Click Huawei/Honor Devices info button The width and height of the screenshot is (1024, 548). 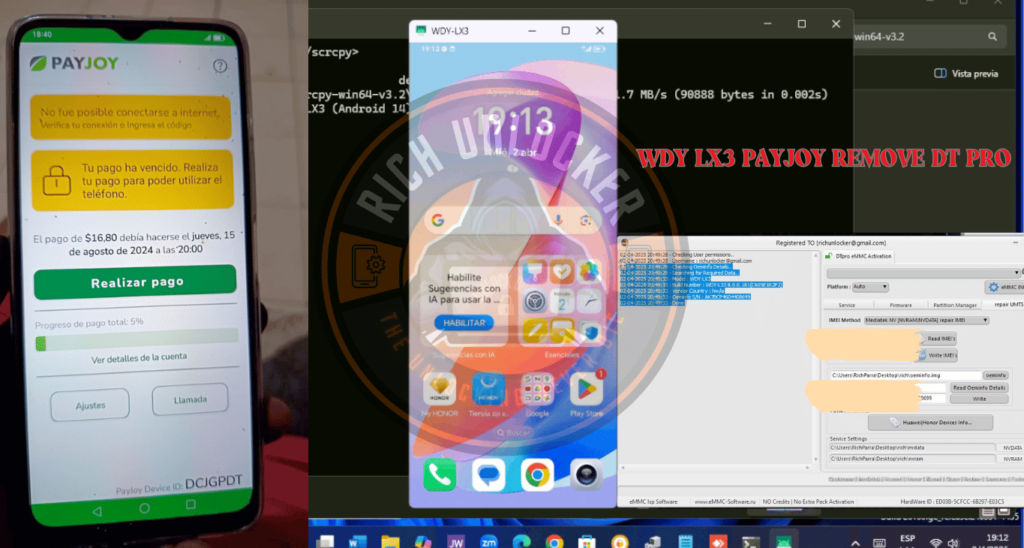click(x=930, y=423)
